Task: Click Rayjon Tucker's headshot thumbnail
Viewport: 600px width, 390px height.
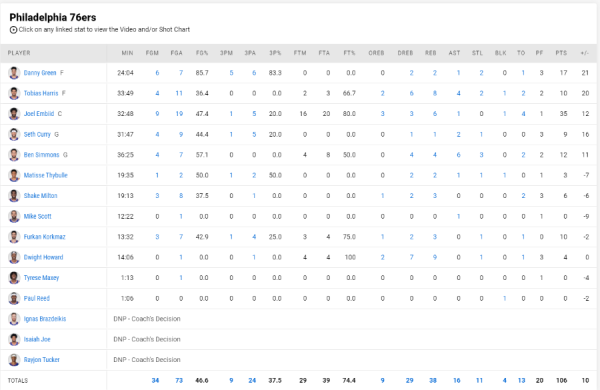Action: (14, 360)
